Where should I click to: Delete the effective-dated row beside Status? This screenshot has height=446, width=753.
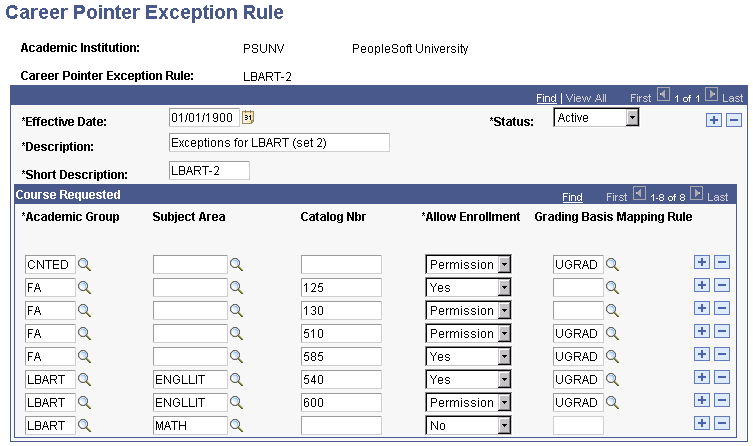click(733, 120)
